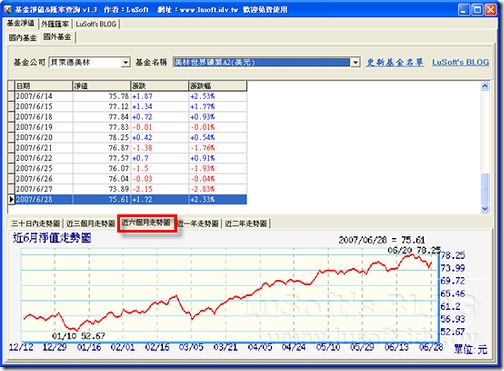Image resolution: width=504 pixels, height=371 pixels.
Task: Maximize the fund query window
Action: (x=477, y=9)
